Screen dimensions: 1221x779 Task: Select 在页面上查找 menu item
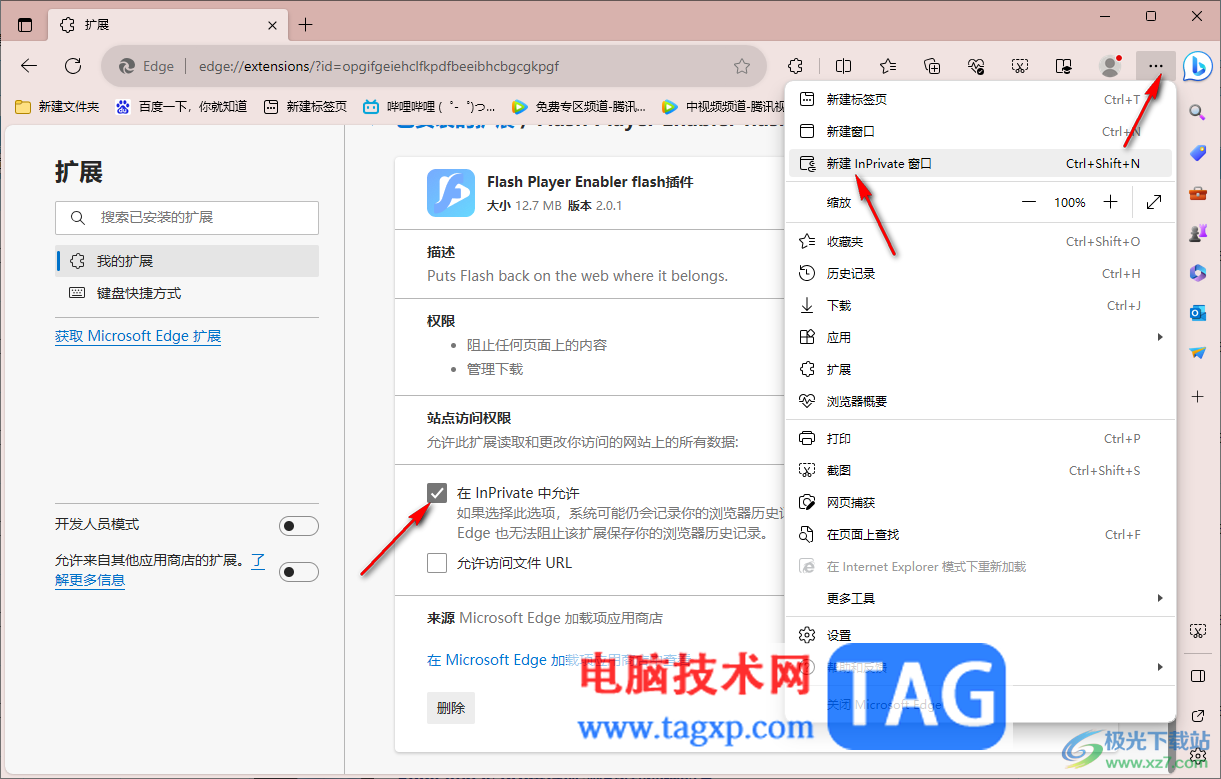tap(981, 534)
